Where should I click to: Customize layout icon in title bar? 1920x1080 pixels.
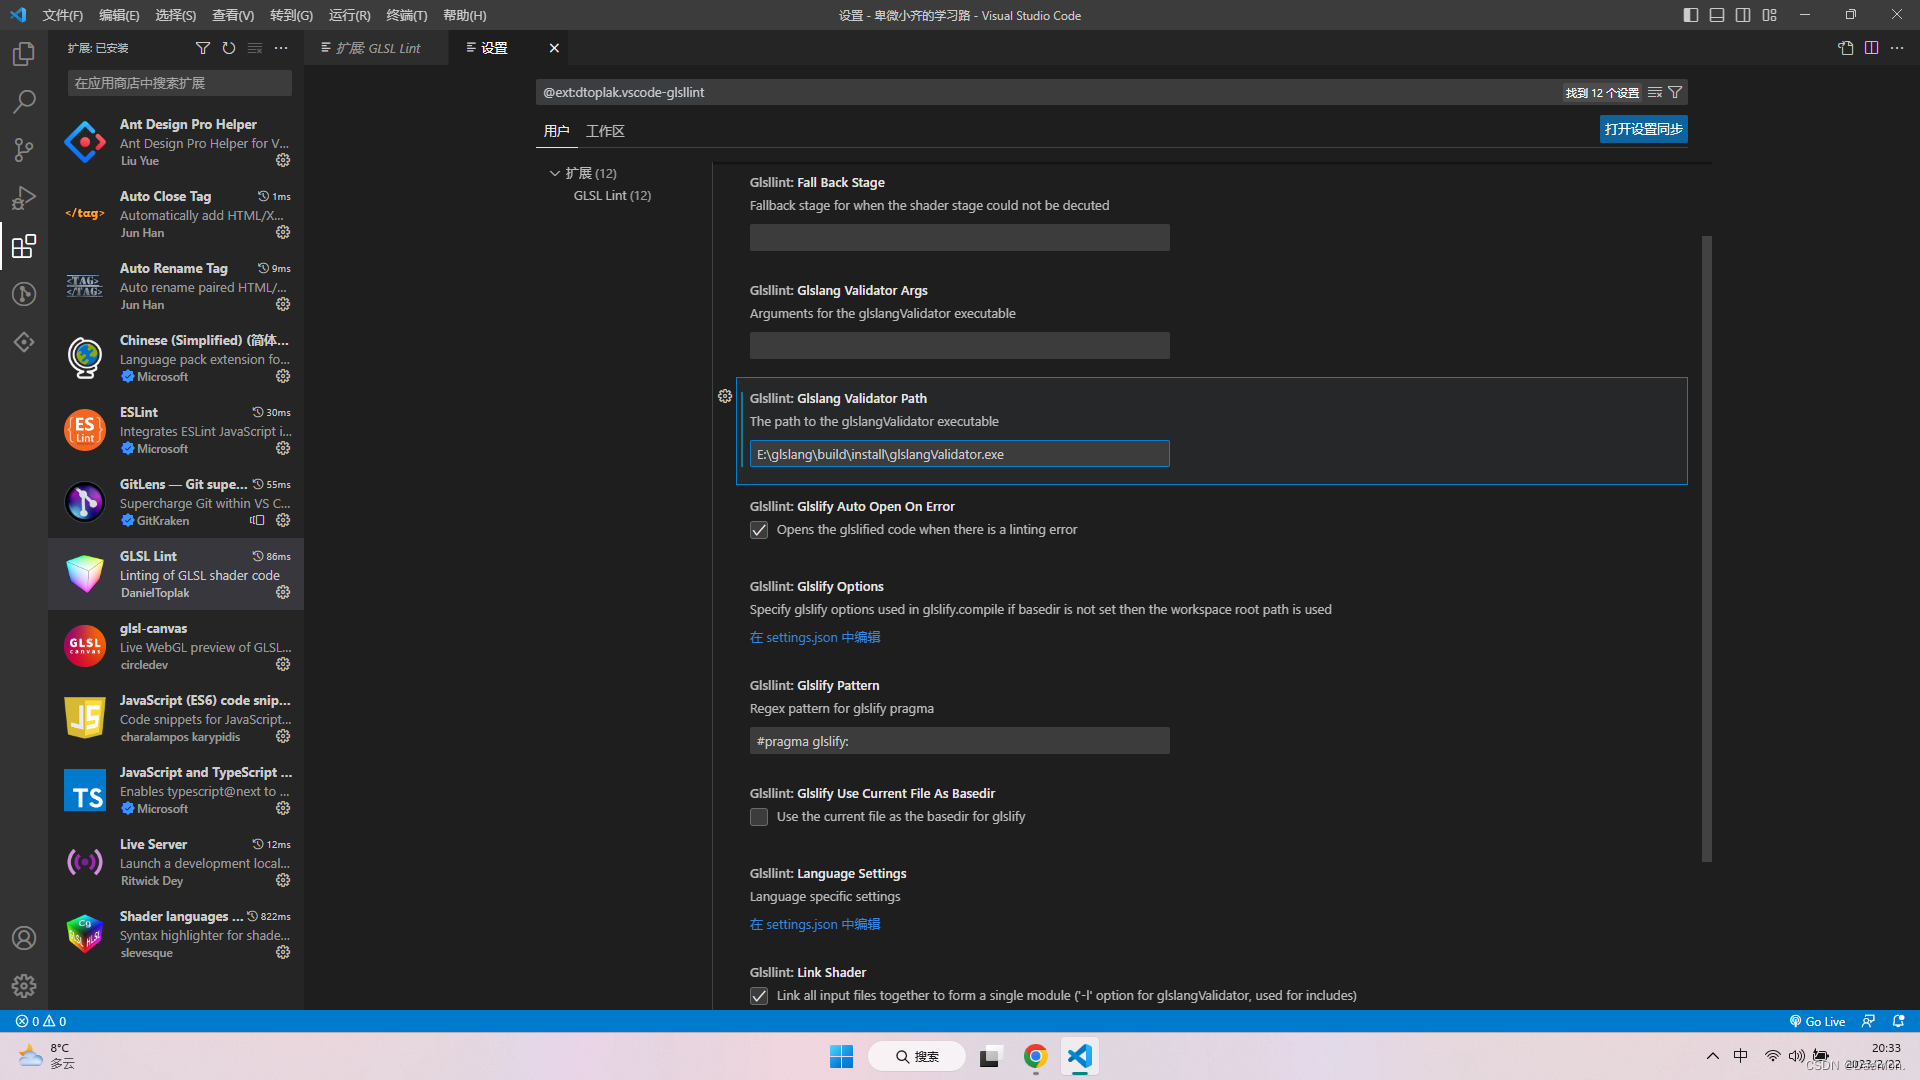(1770, 15)
